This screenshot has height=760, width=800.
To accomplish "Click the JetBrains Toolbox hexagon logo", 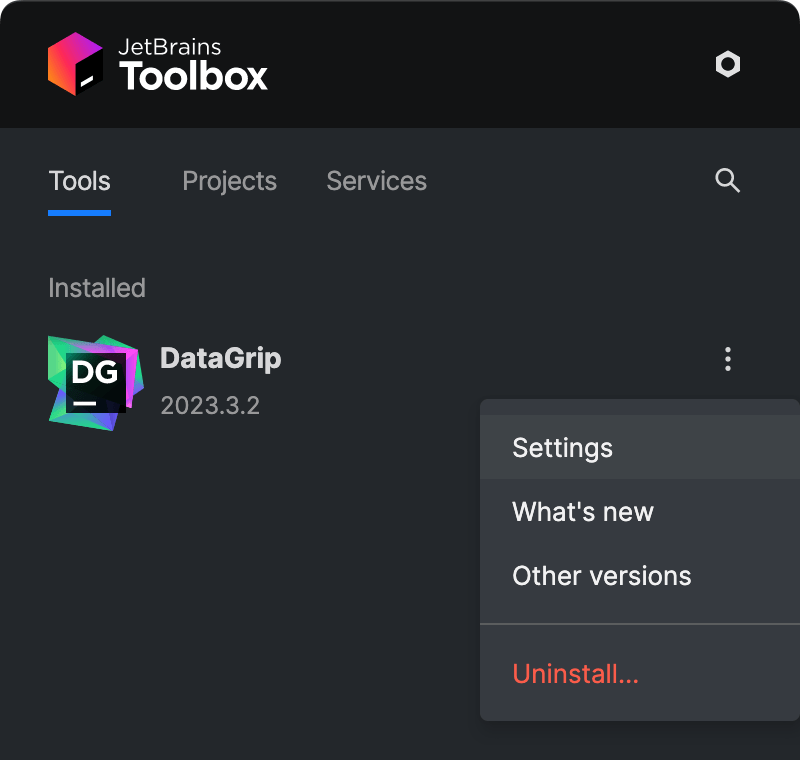I will pyautogui.click(x=75, y=64).
